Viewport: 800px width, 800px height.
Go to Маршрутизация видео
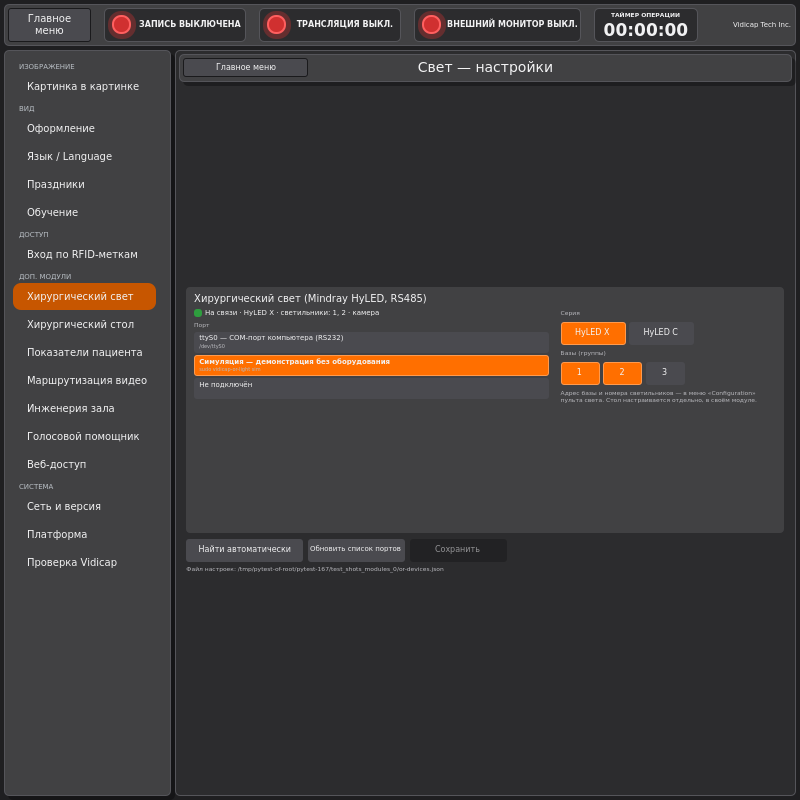[84, 381]
